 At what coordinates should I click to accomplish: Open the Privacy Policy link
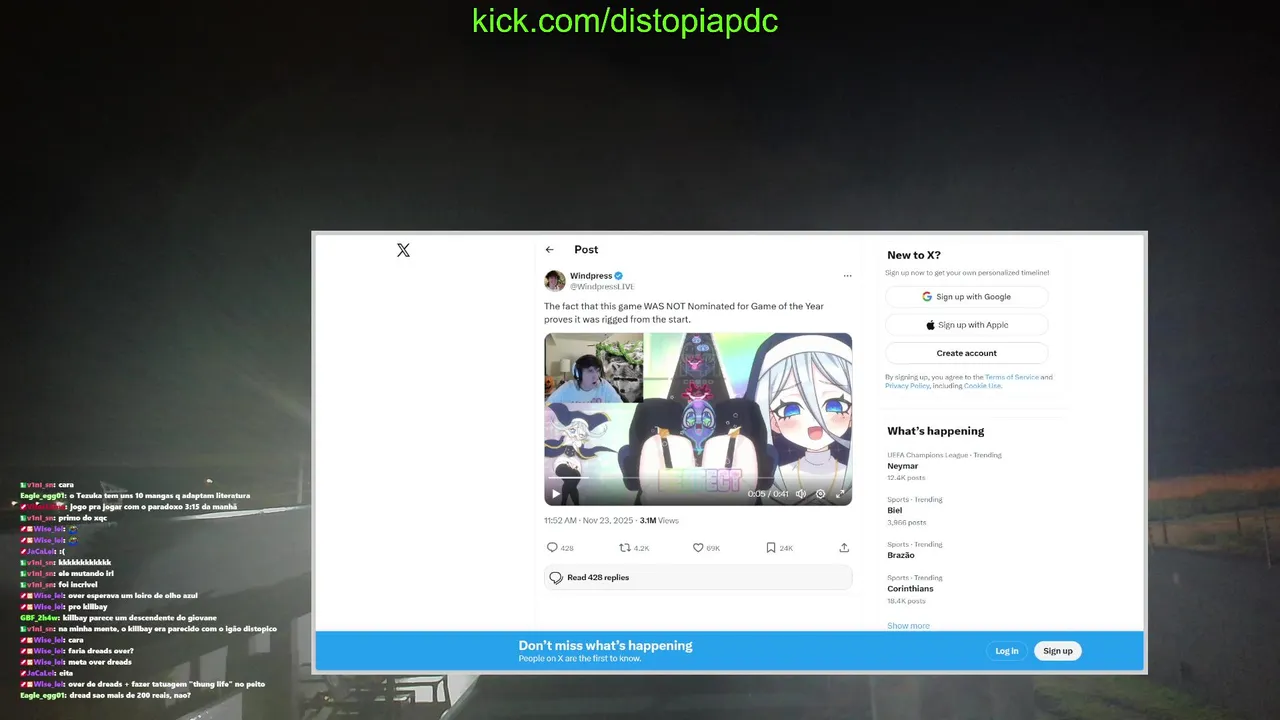[907, 386]
